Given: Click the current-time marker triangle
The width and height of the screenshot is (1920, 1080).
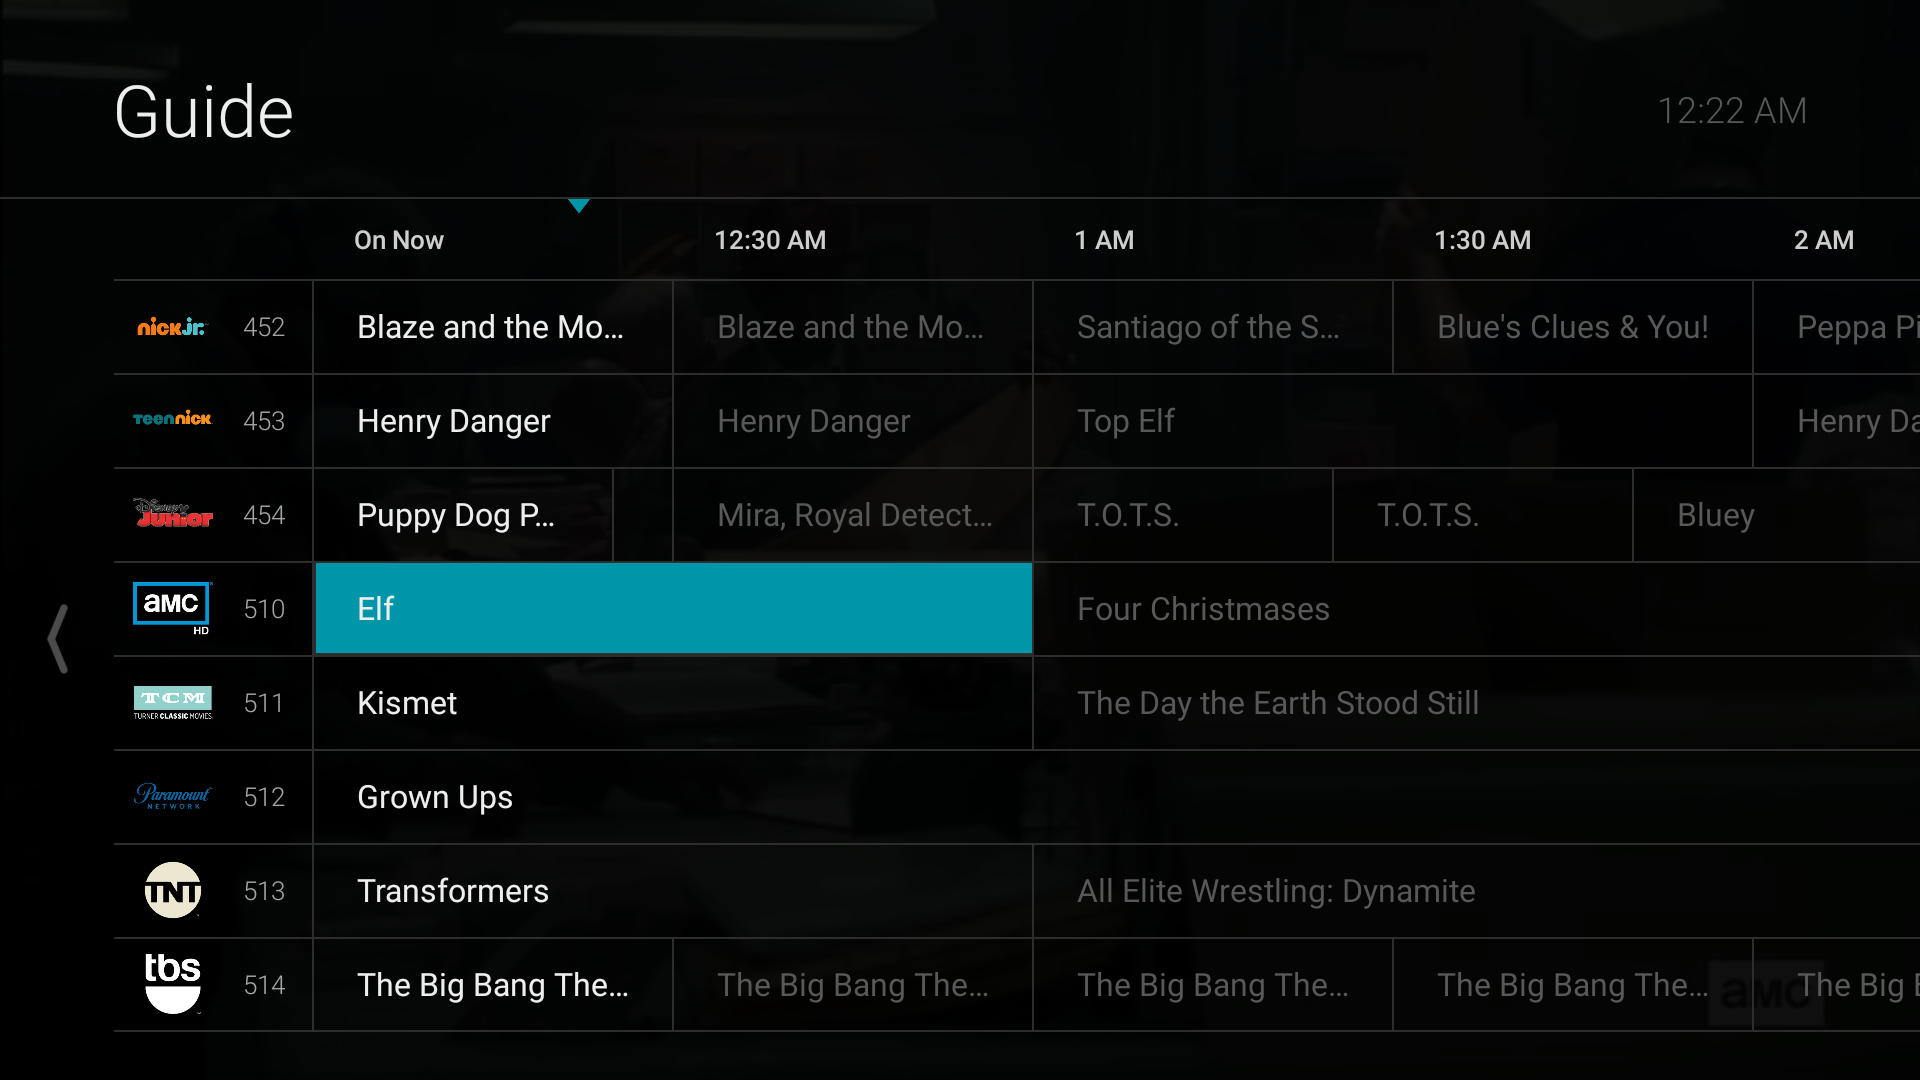Looking at the screenshot, I should pyautogui.click(x=579, y=206).
